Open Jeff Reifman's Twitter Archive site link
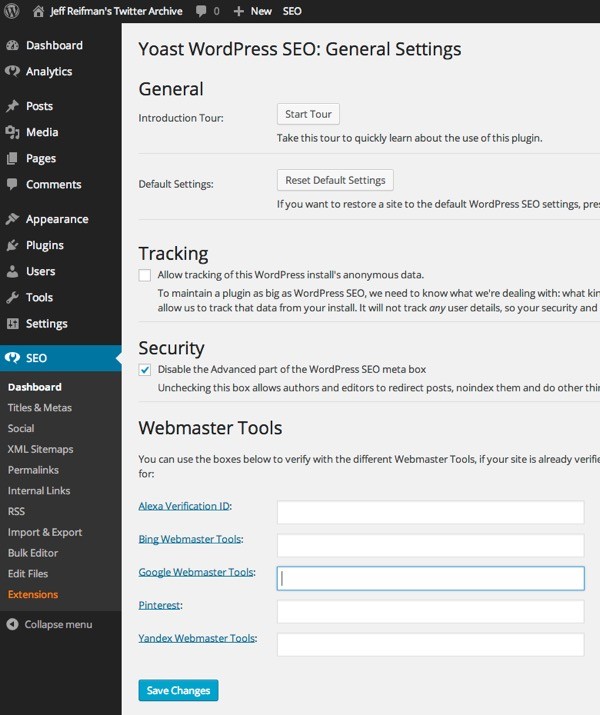The image size is (600, 715). 116,11
